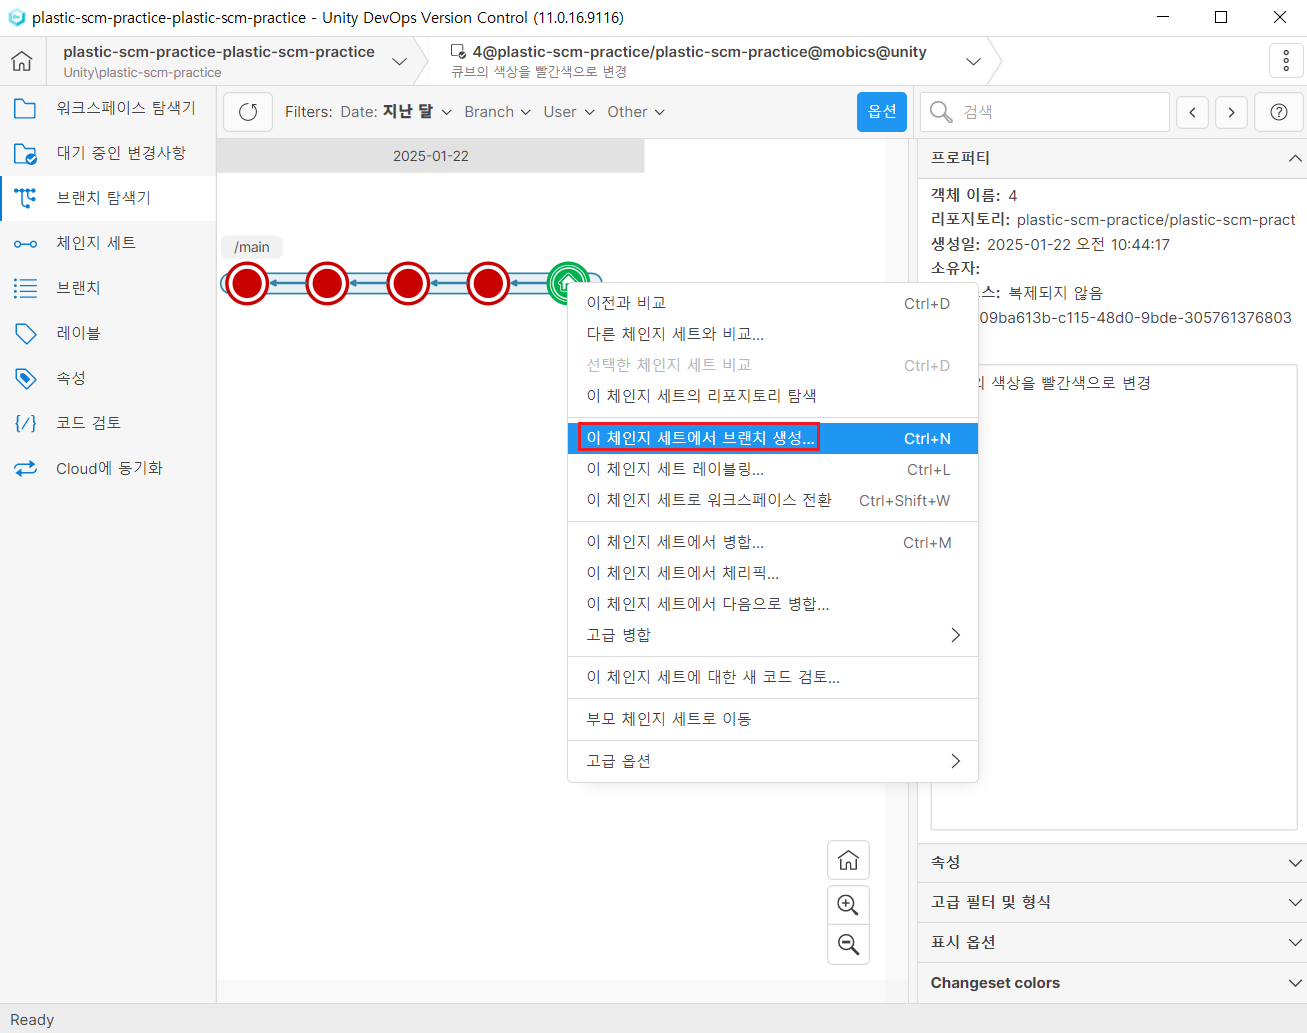Open the 고급 옵션 submenu
The width and height of the screenshot is (1307, 1033).
(x=773, y=761)
